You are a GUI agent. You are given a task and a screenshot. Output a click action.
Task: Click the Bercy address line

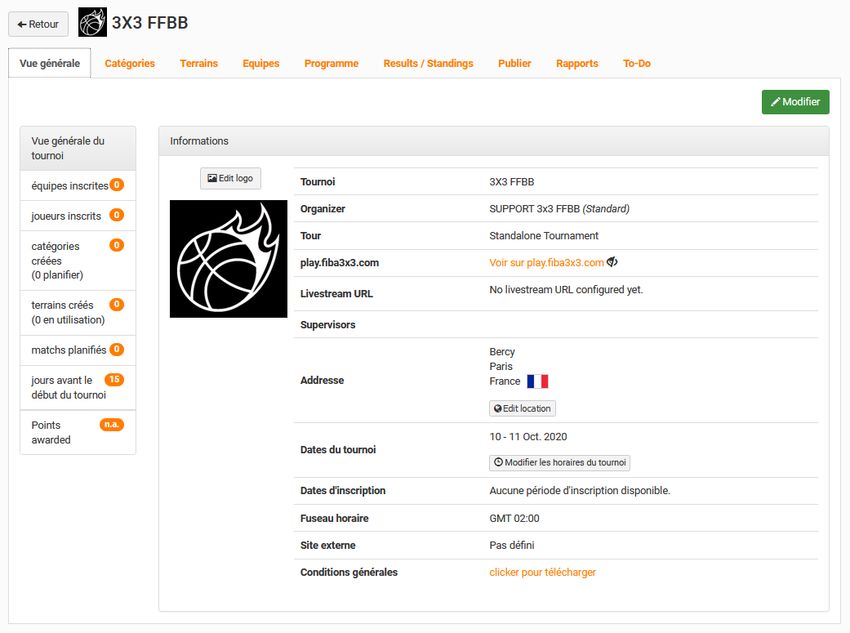coord(502,352)
